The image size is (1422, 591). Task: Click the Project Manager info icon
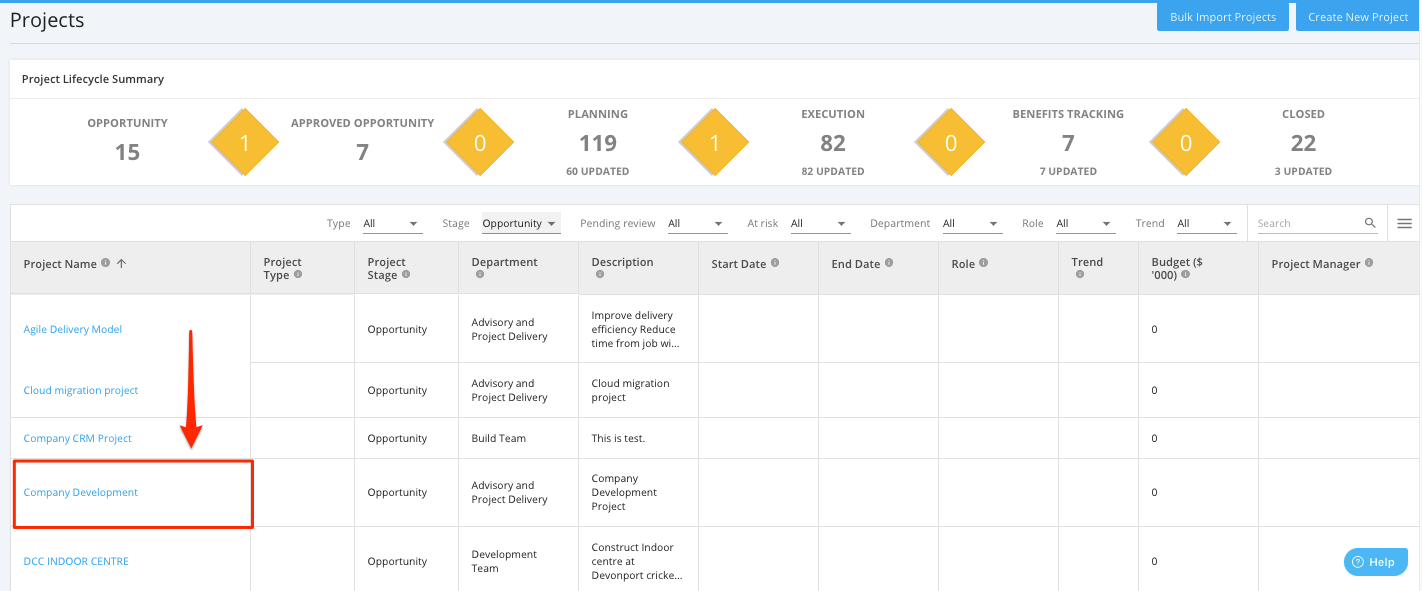[x=1369, y=263]
